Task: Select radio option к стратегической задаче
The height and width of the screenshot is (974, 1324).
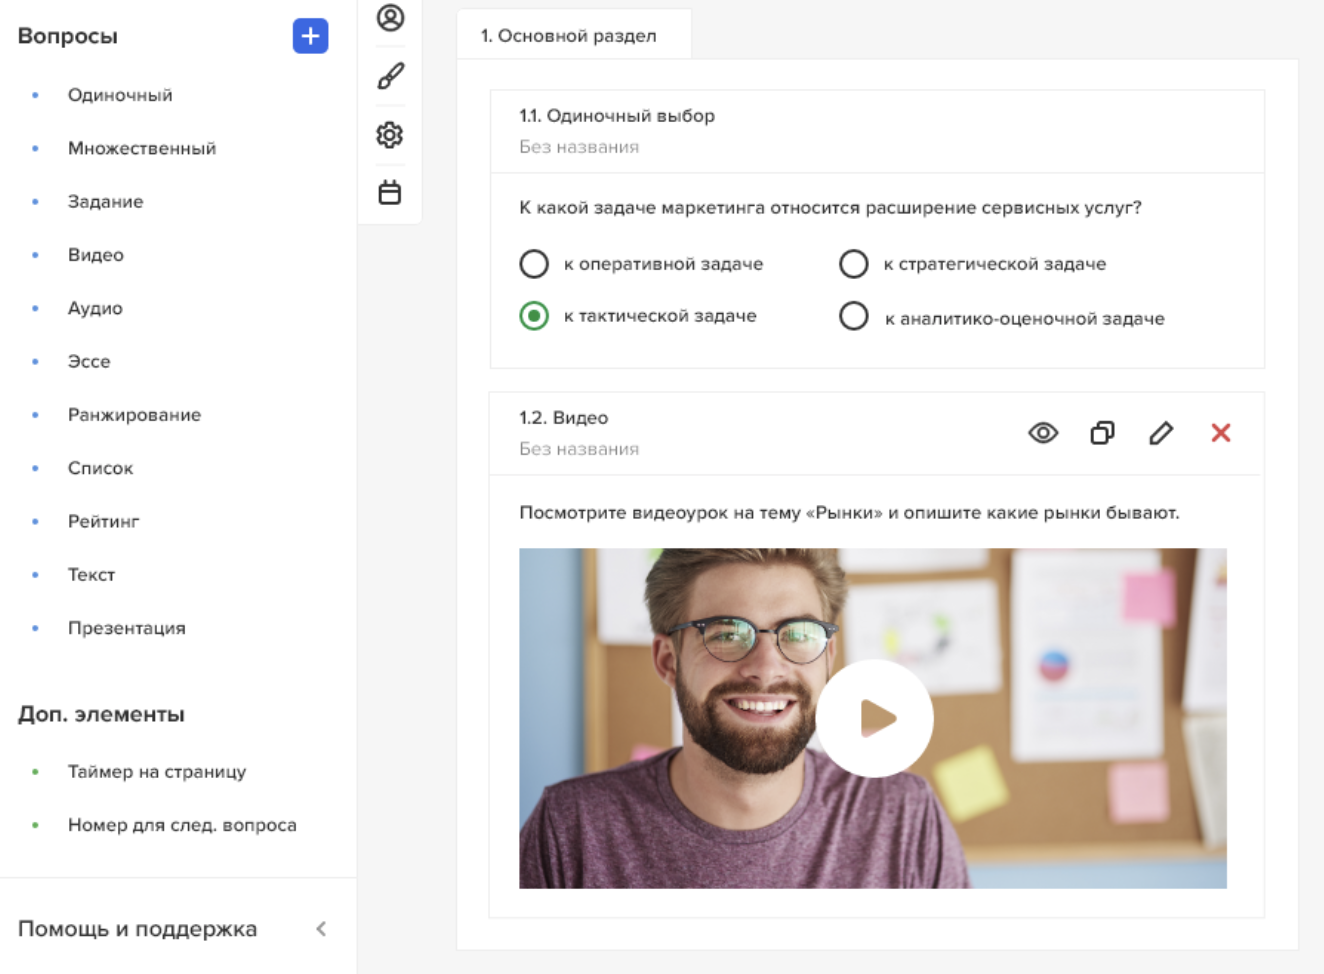Action: 853,264
